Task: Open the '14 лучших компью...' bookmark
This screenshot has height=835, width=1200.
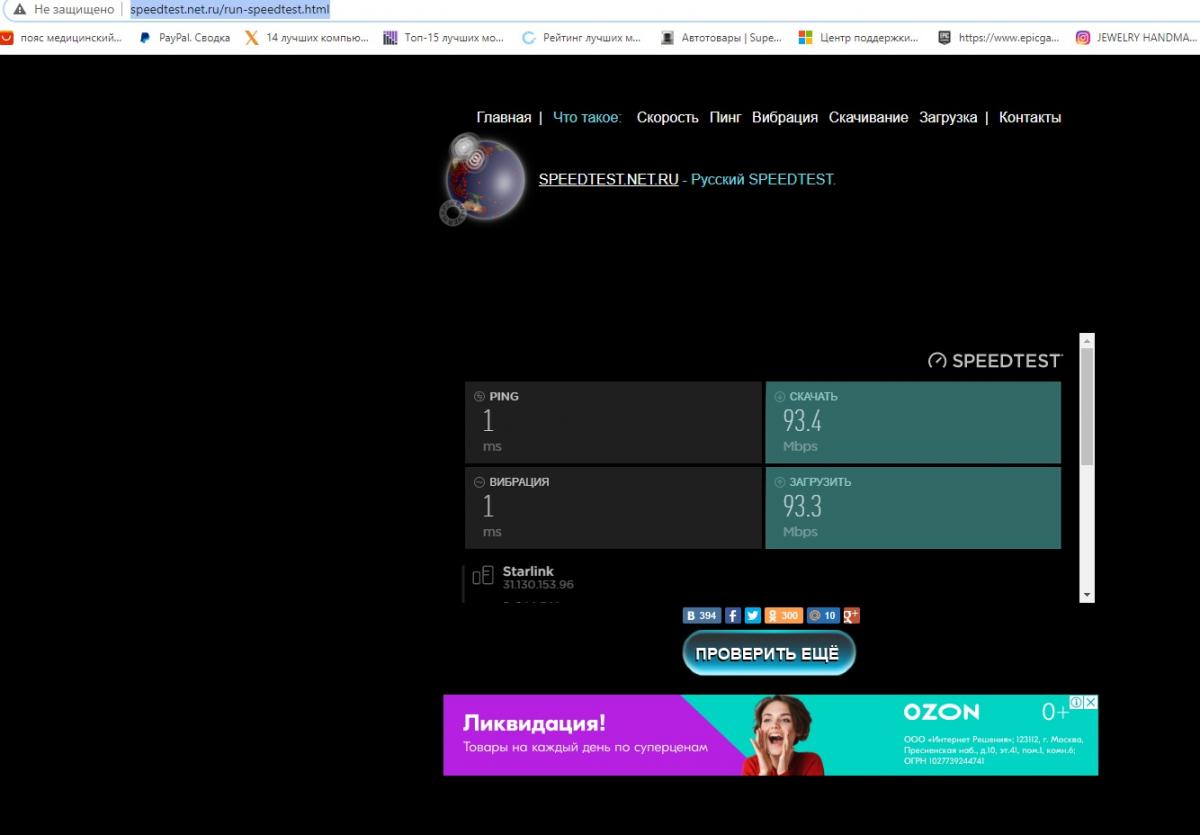Action: [x=306, y=38]
